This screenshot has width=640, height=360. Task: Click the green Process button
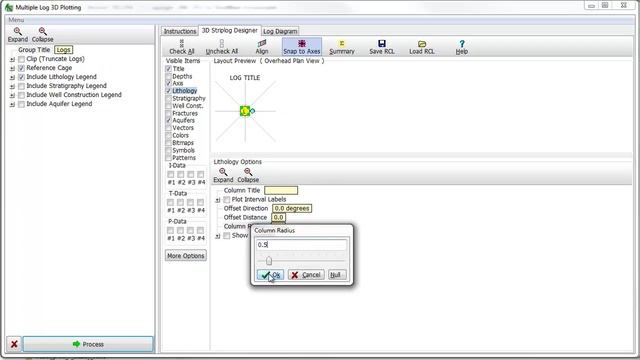coord(88,344)
